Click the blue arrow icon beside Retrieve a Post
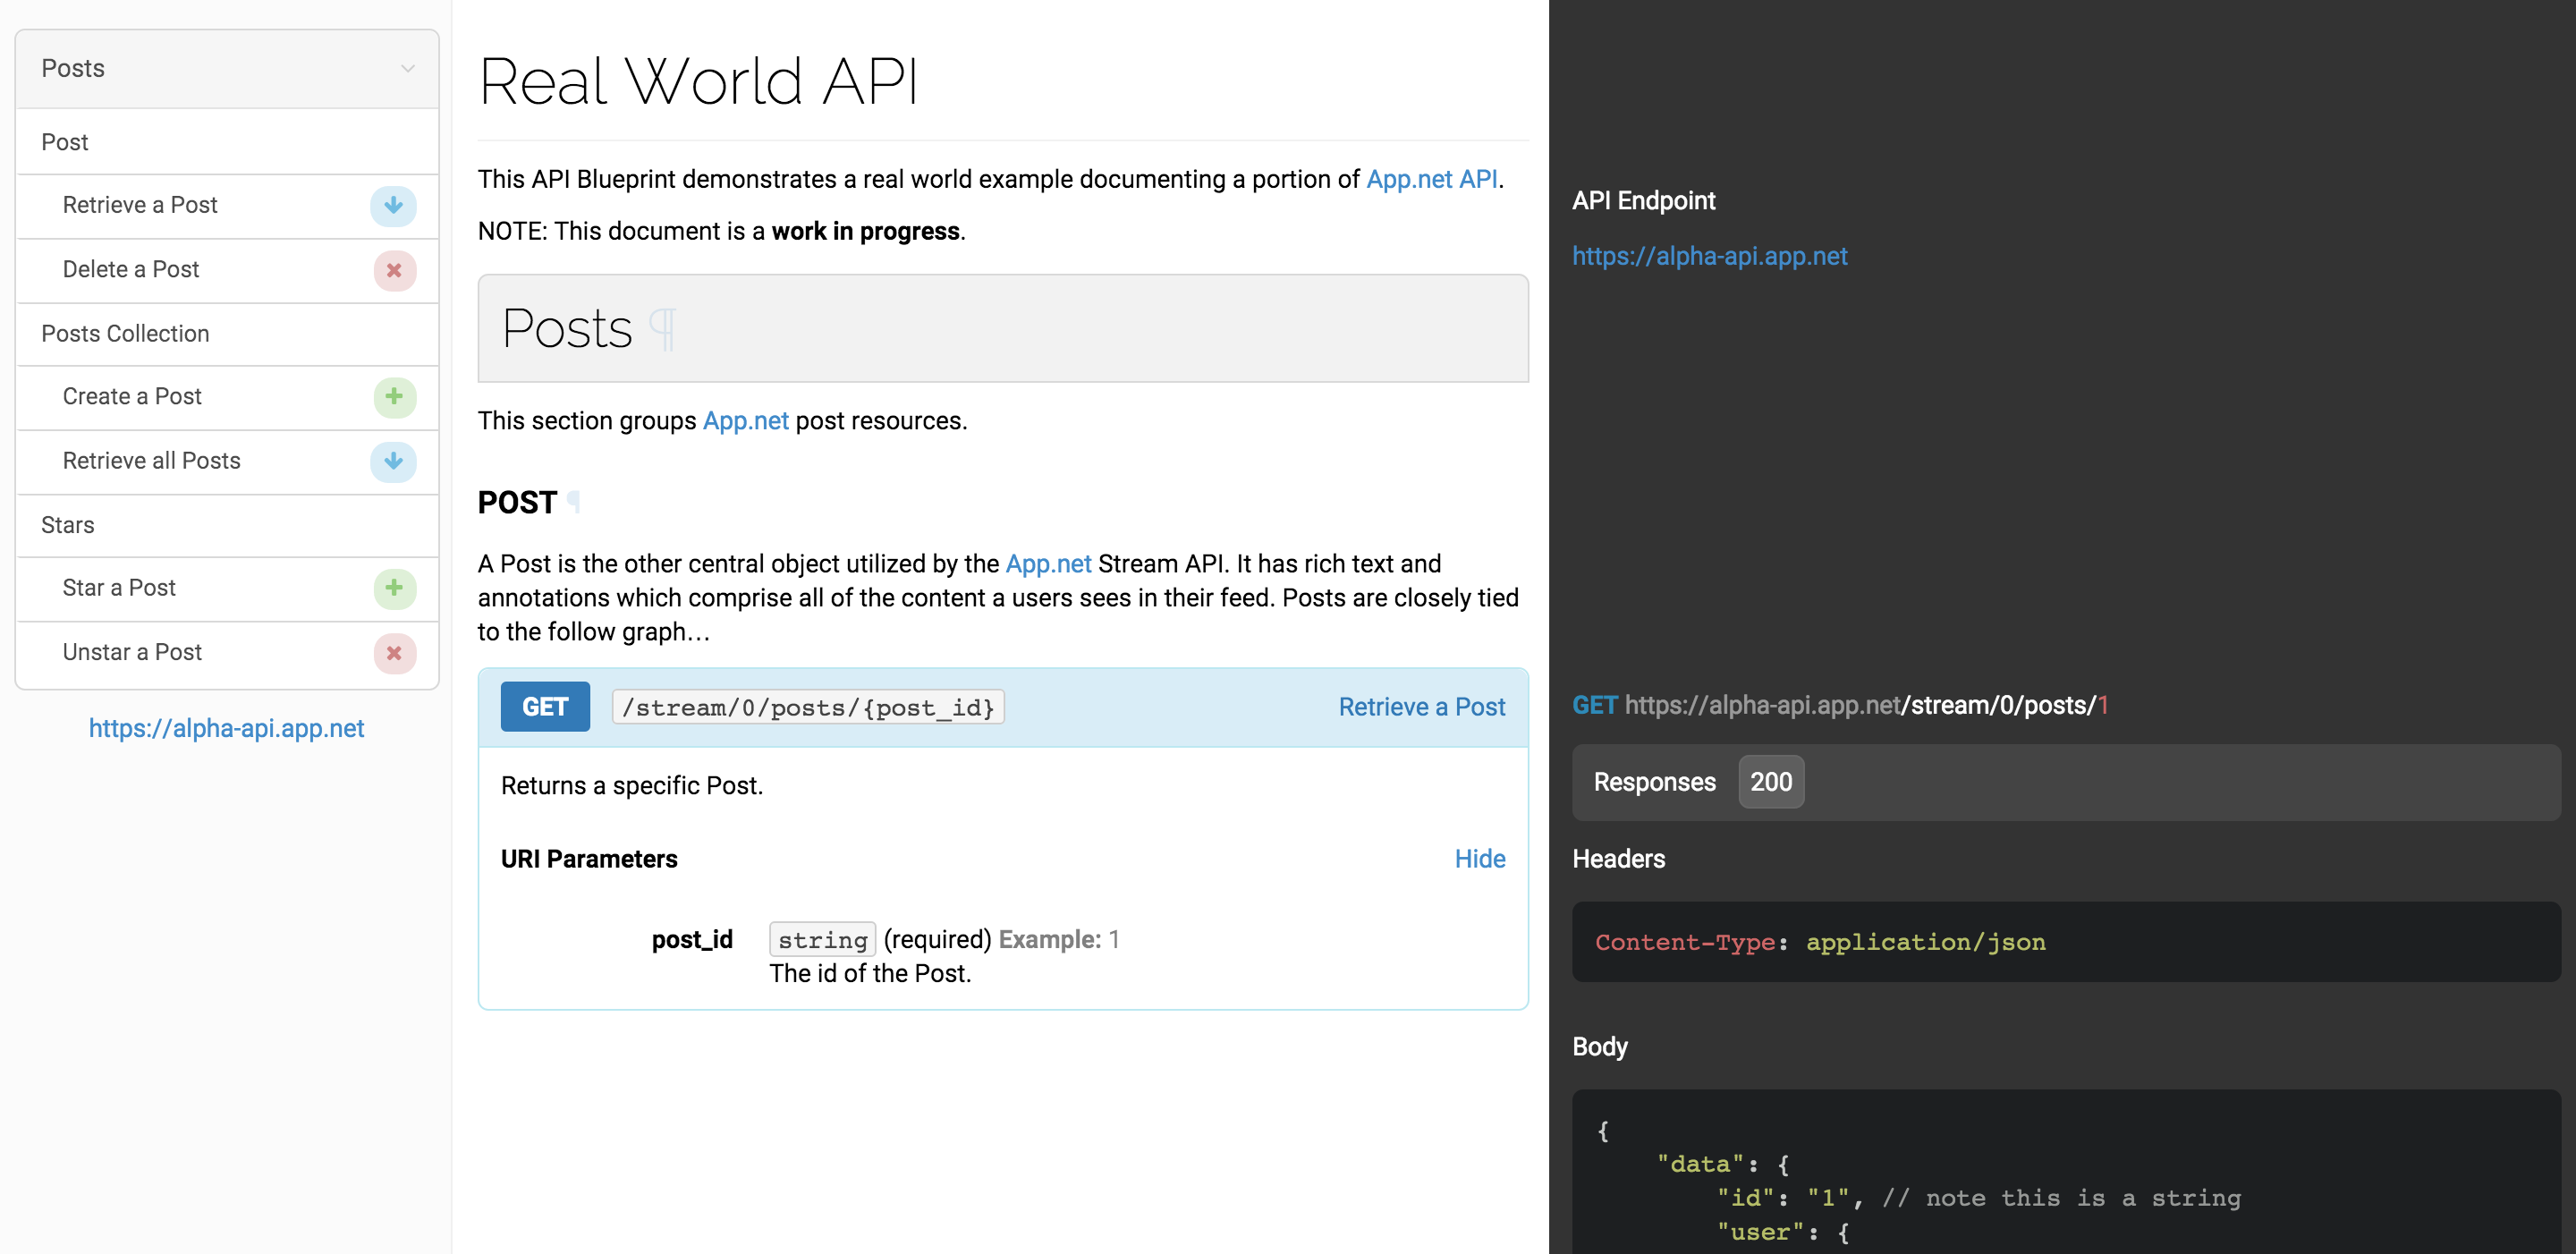The image size is (2576, 1254). tap(394, 205)
